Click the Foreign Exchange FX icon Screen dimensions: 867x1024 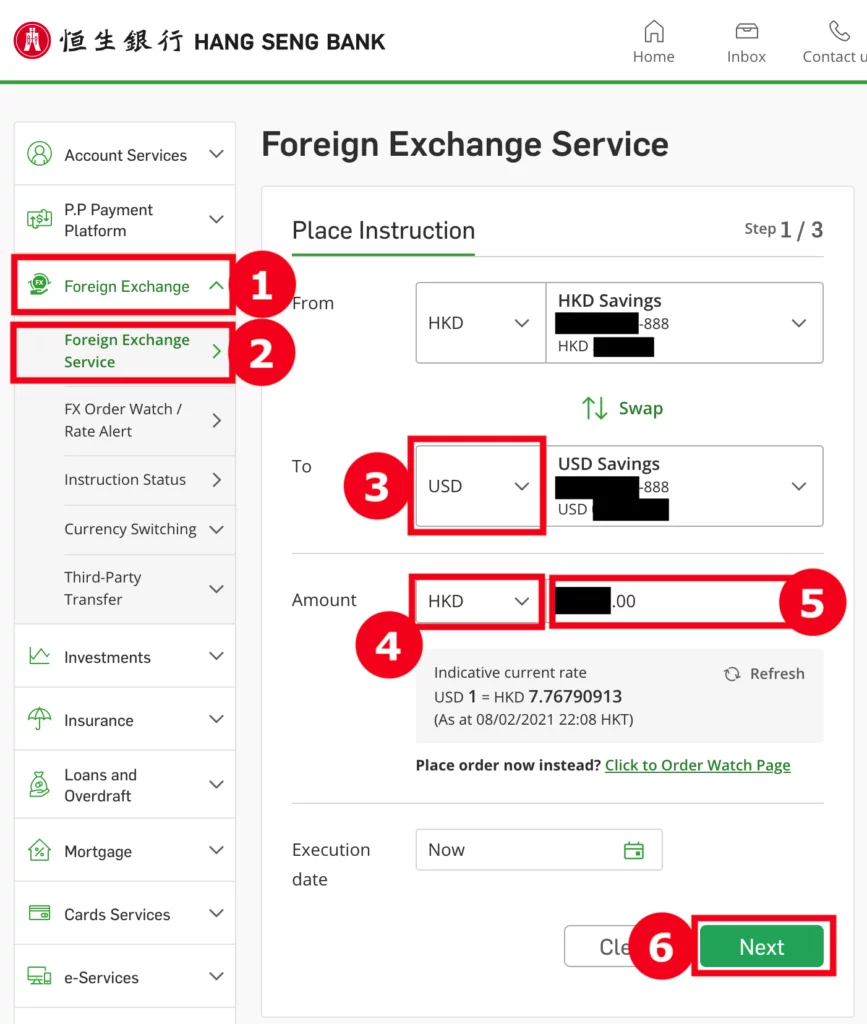[39, 285]
